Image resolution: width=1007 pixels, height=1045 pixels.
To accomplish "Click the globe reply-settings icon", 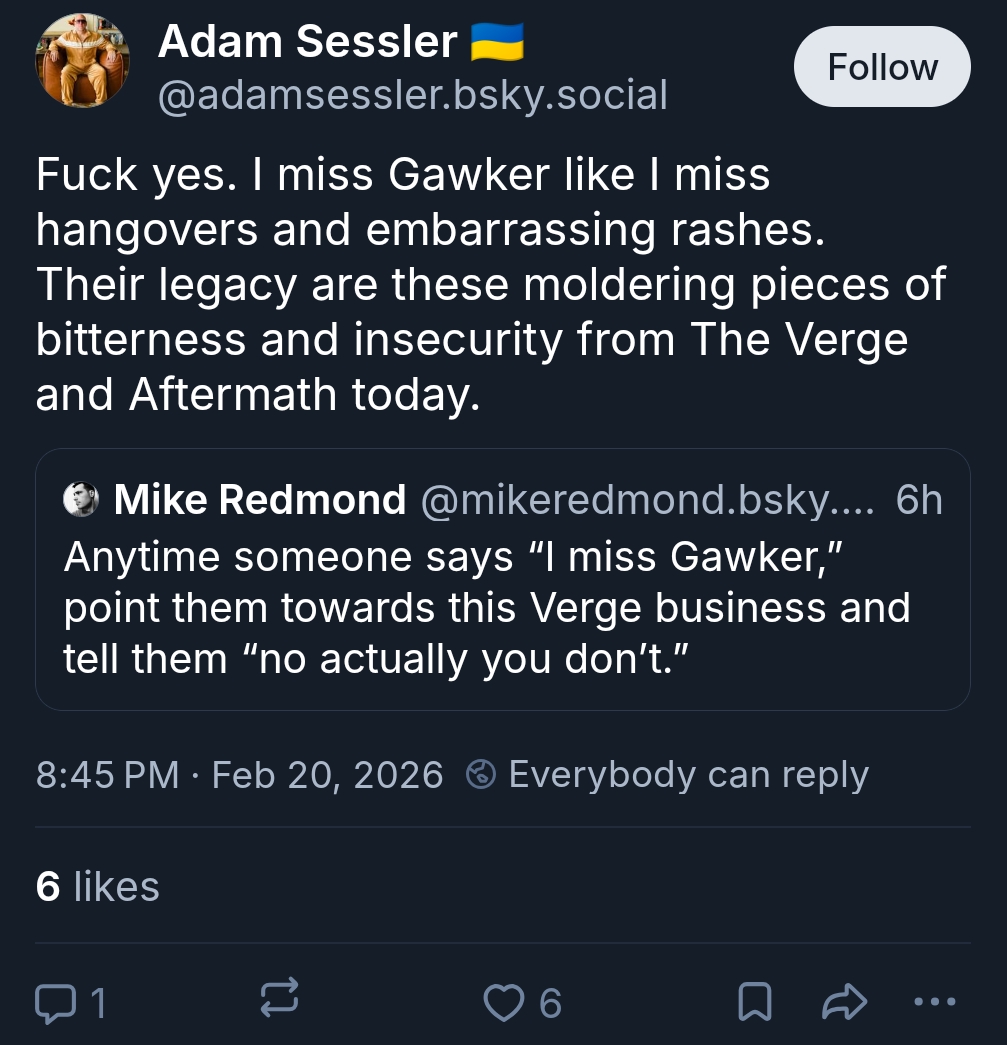I will (x=482, y=775).
